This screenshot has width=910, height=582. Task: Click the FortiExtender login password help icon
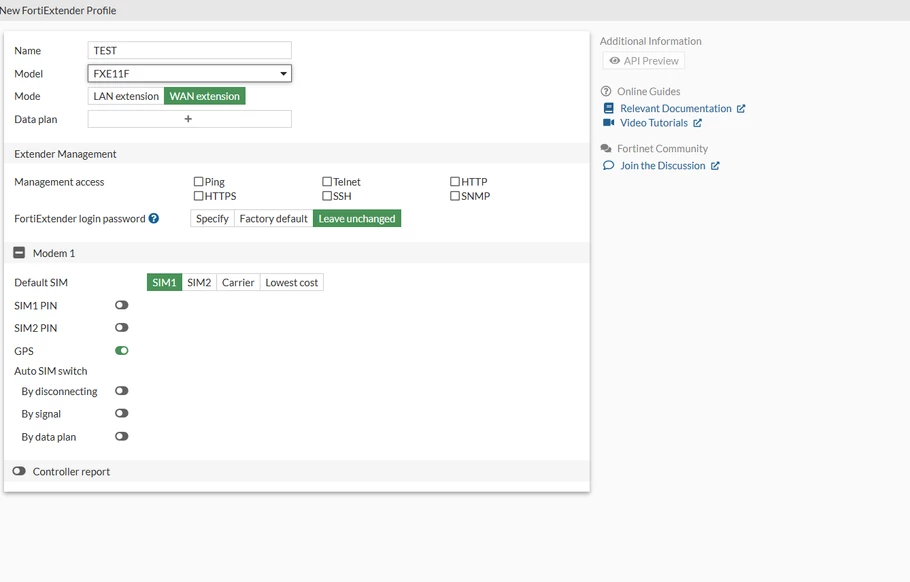pos(154,219)
